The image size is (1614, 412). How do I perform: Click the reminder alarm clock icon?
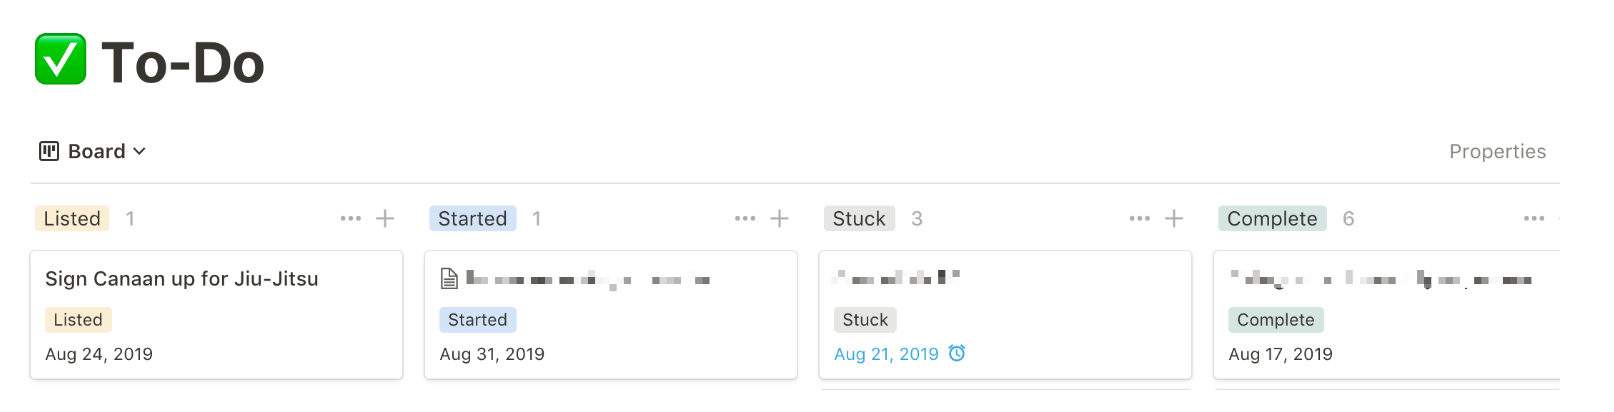pyautogui.click(x=957, y=353)
